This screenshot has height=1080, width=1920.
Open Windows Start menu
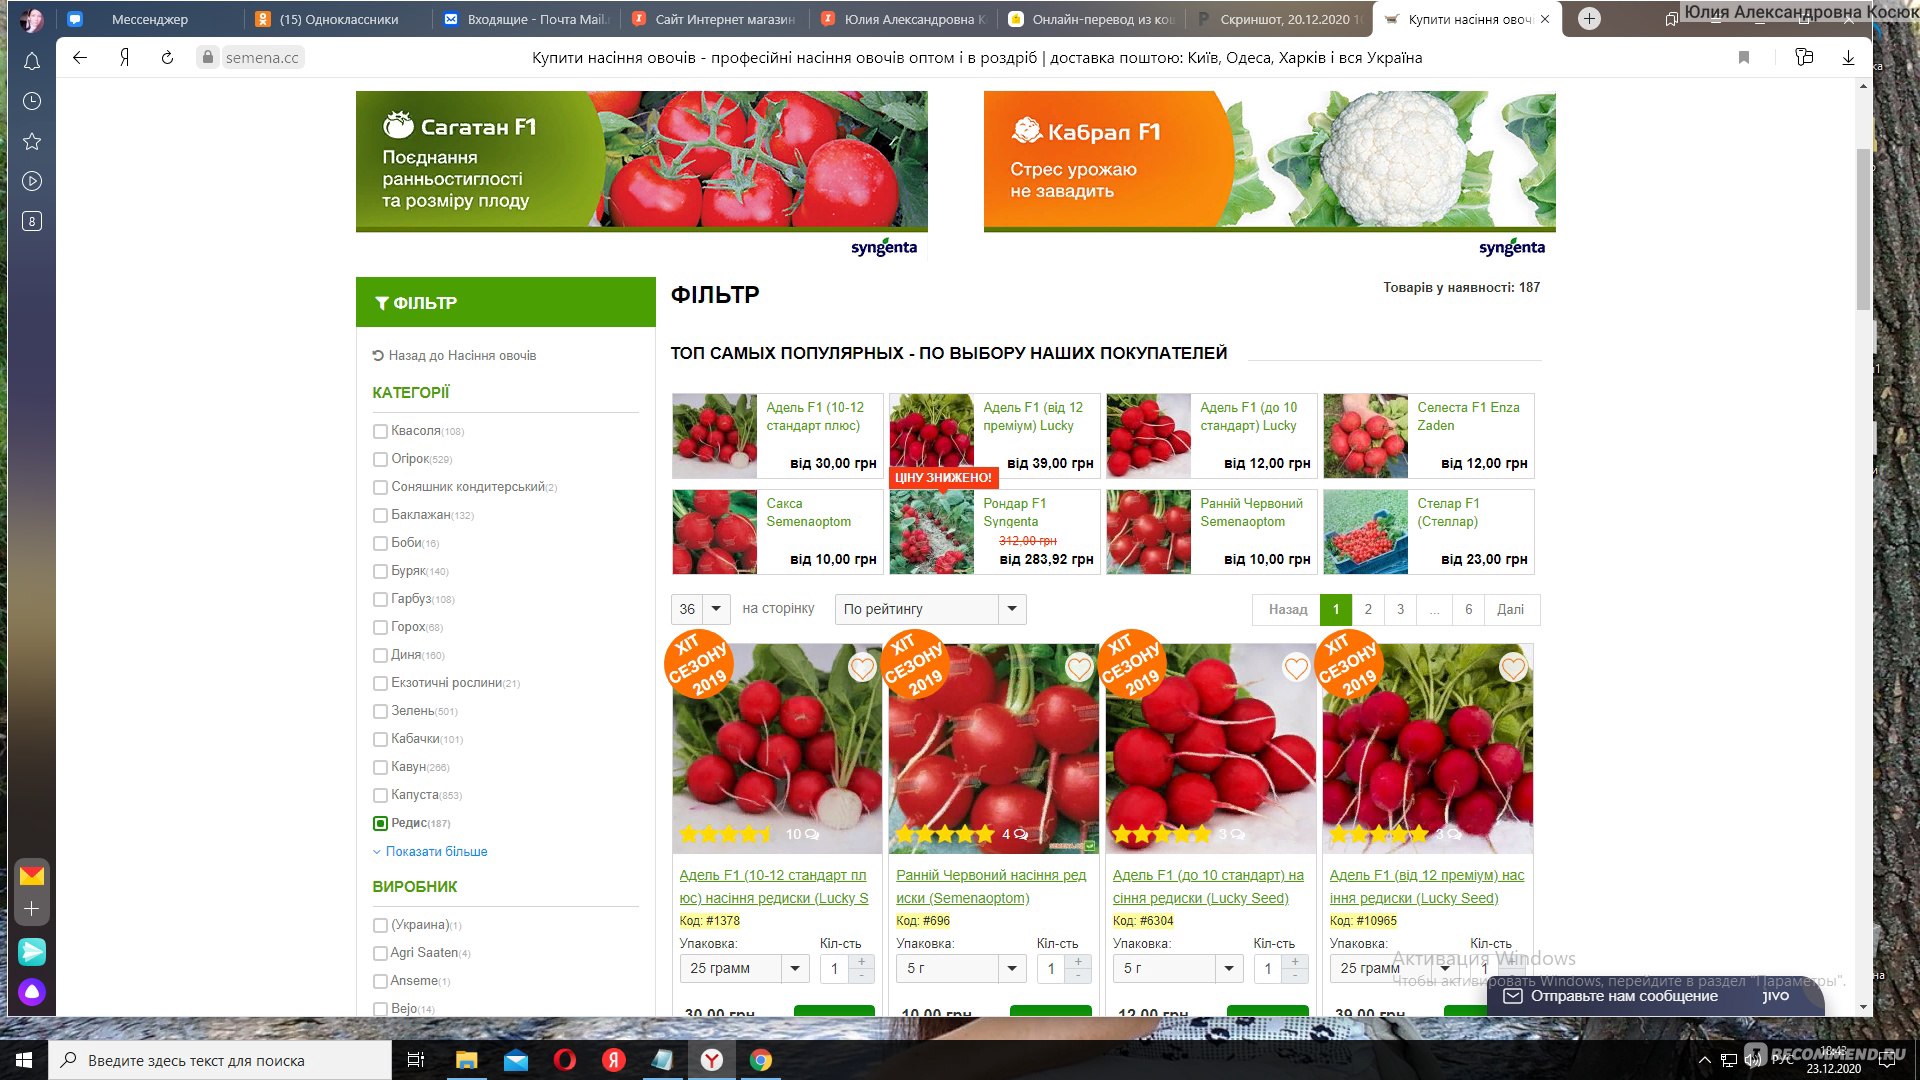[24, 1060]
